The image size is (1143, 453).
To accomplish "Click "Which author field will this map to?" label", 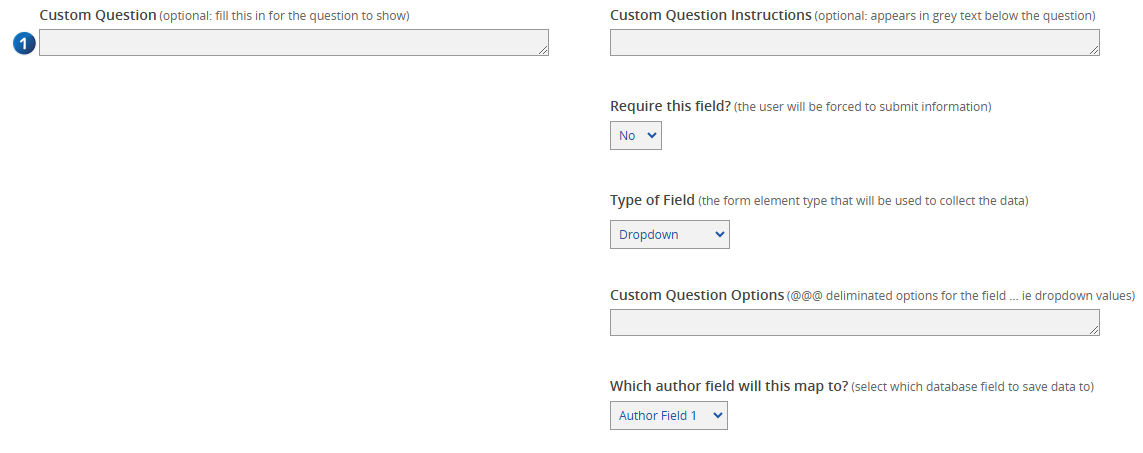I will [x=729, y=386].
